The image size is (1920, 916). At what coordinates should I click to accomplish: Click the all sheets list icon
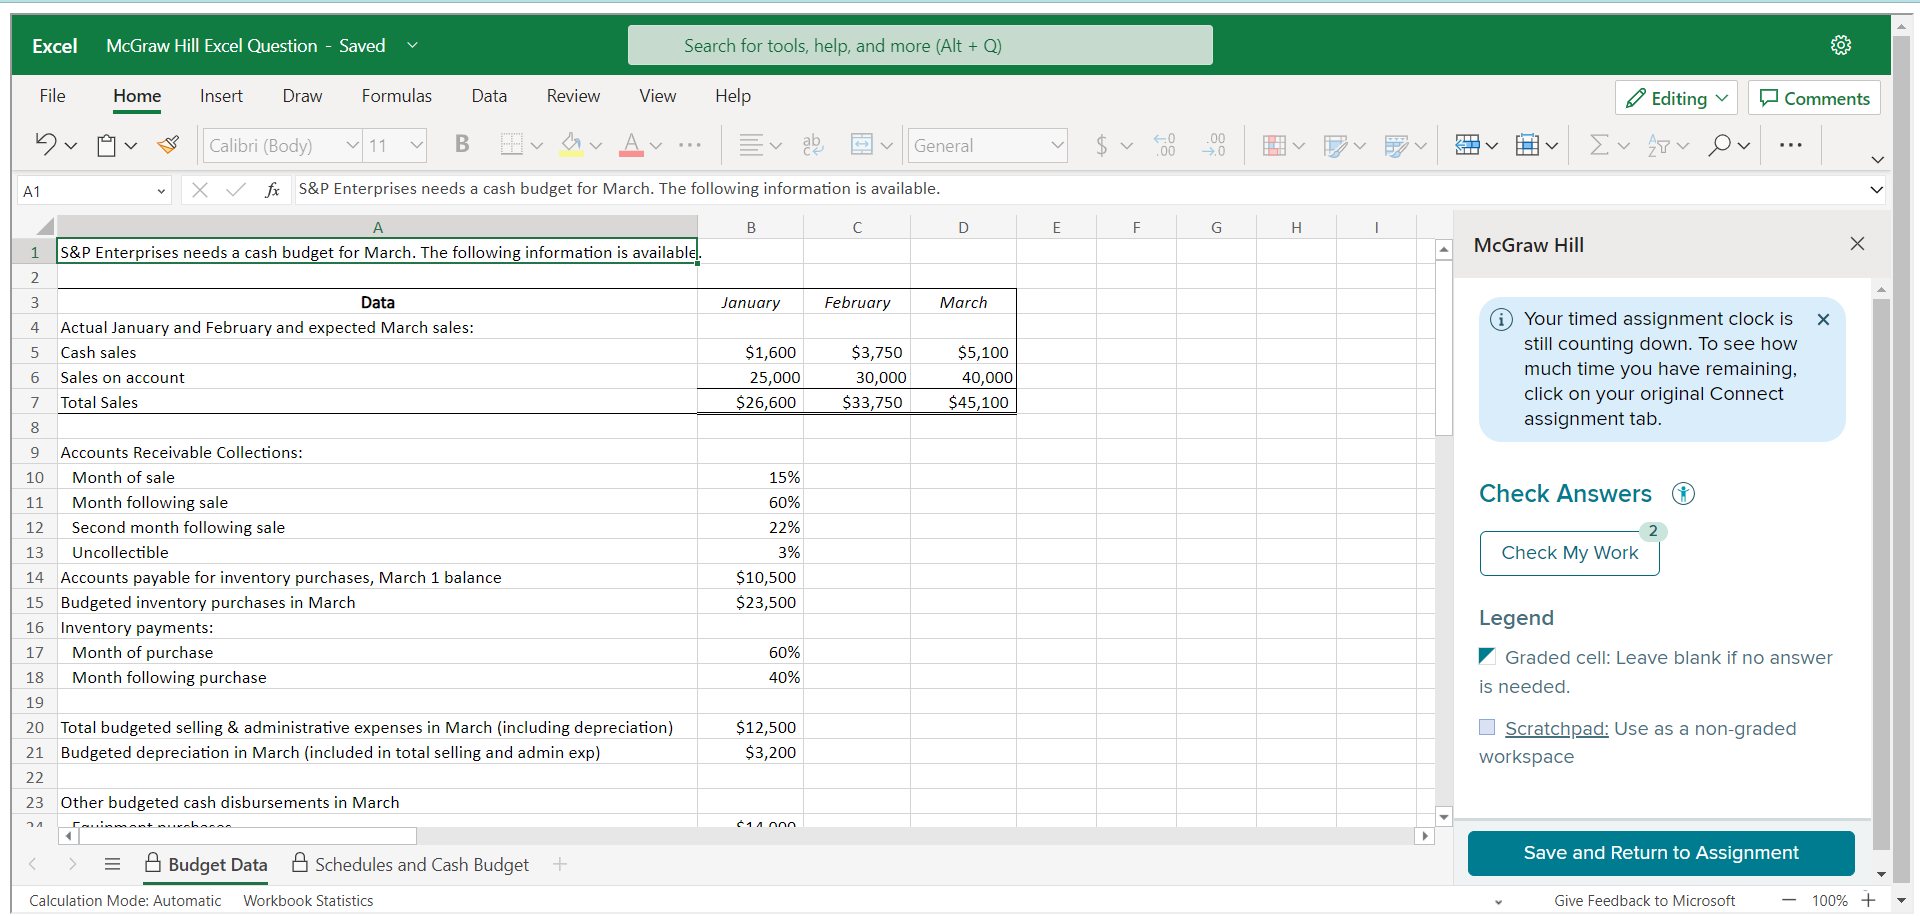point(112,864)
